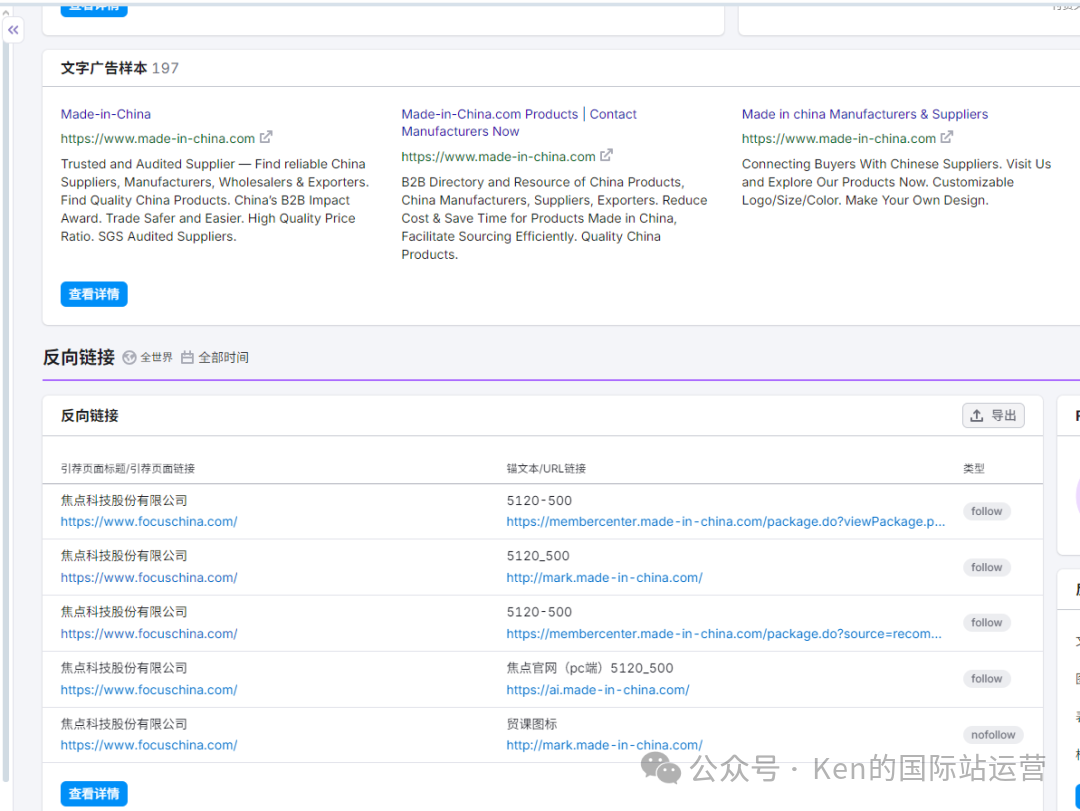
Task: Open ai.made-in-china.com link
Action: point(597,690)
